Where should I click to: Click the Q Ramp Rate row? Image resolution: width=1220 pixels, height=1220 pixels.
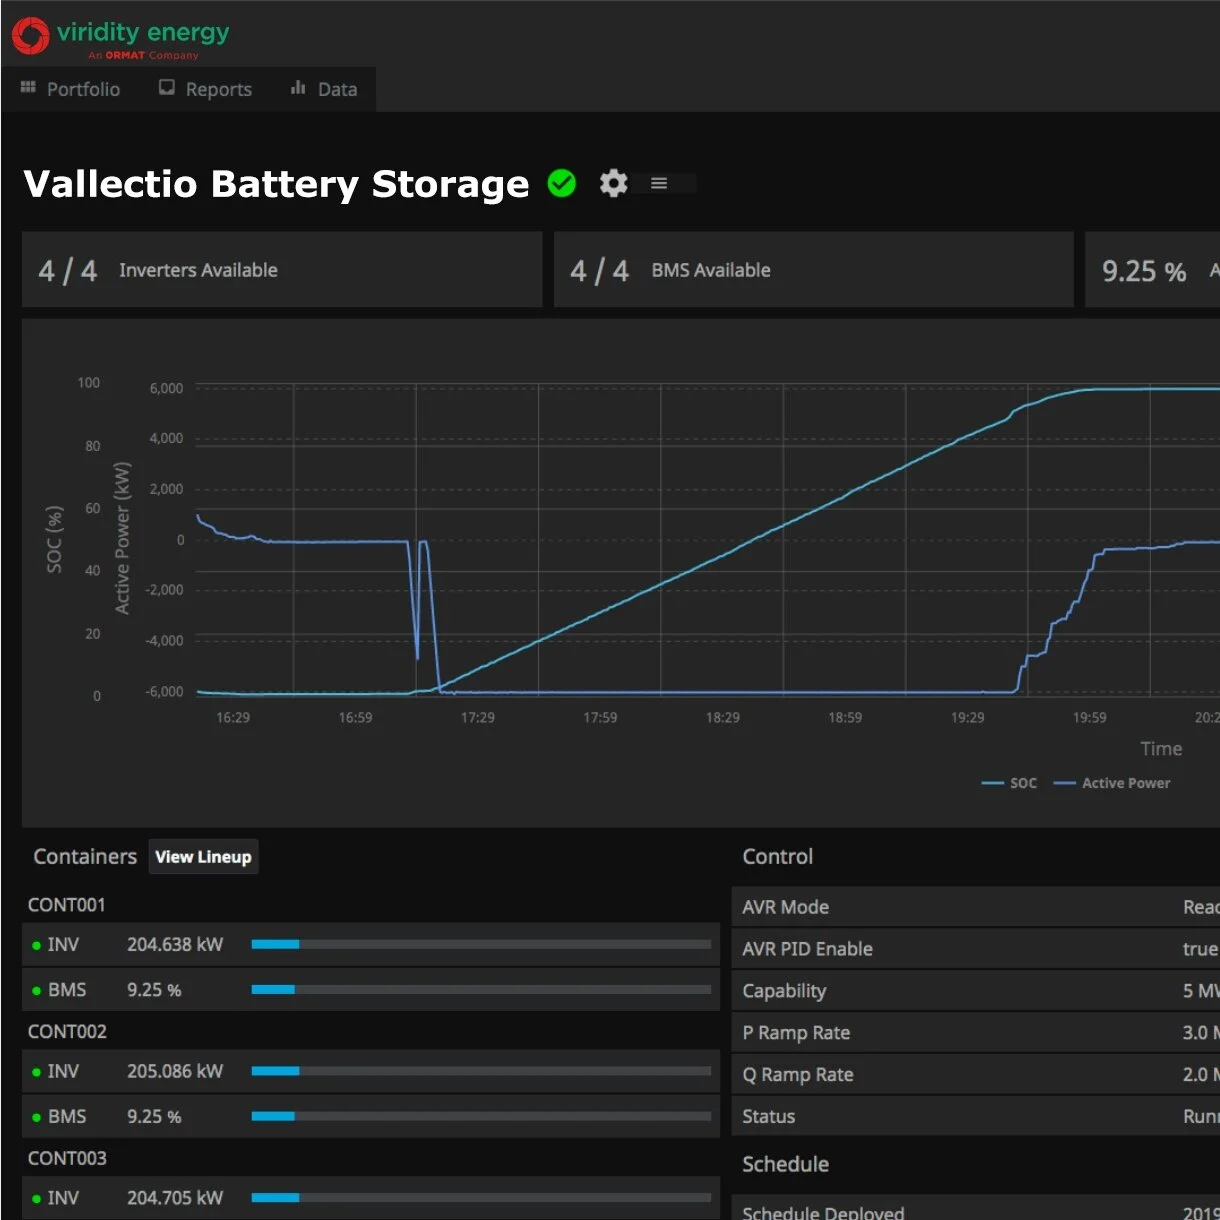pyautogui.click(x=976, y=1075)
